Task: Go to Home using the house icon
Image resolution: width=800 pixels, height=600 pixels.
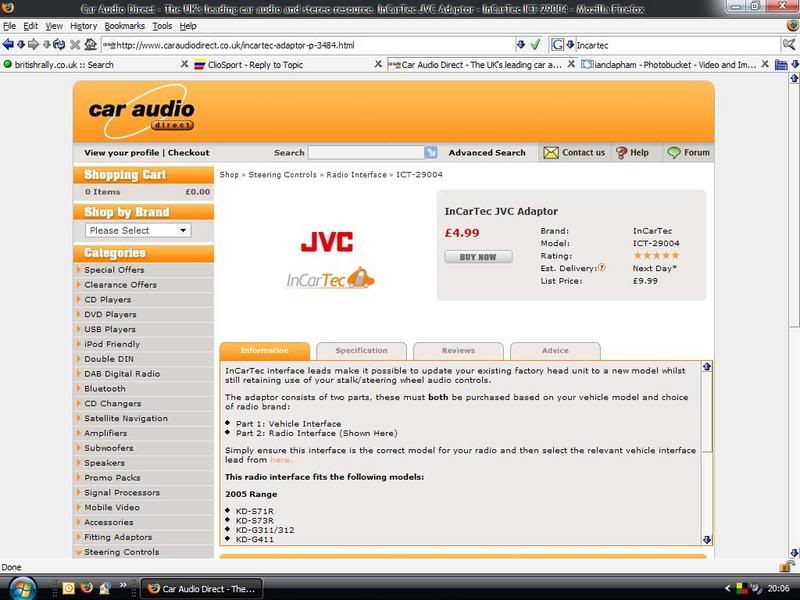Action: (91, 45)
